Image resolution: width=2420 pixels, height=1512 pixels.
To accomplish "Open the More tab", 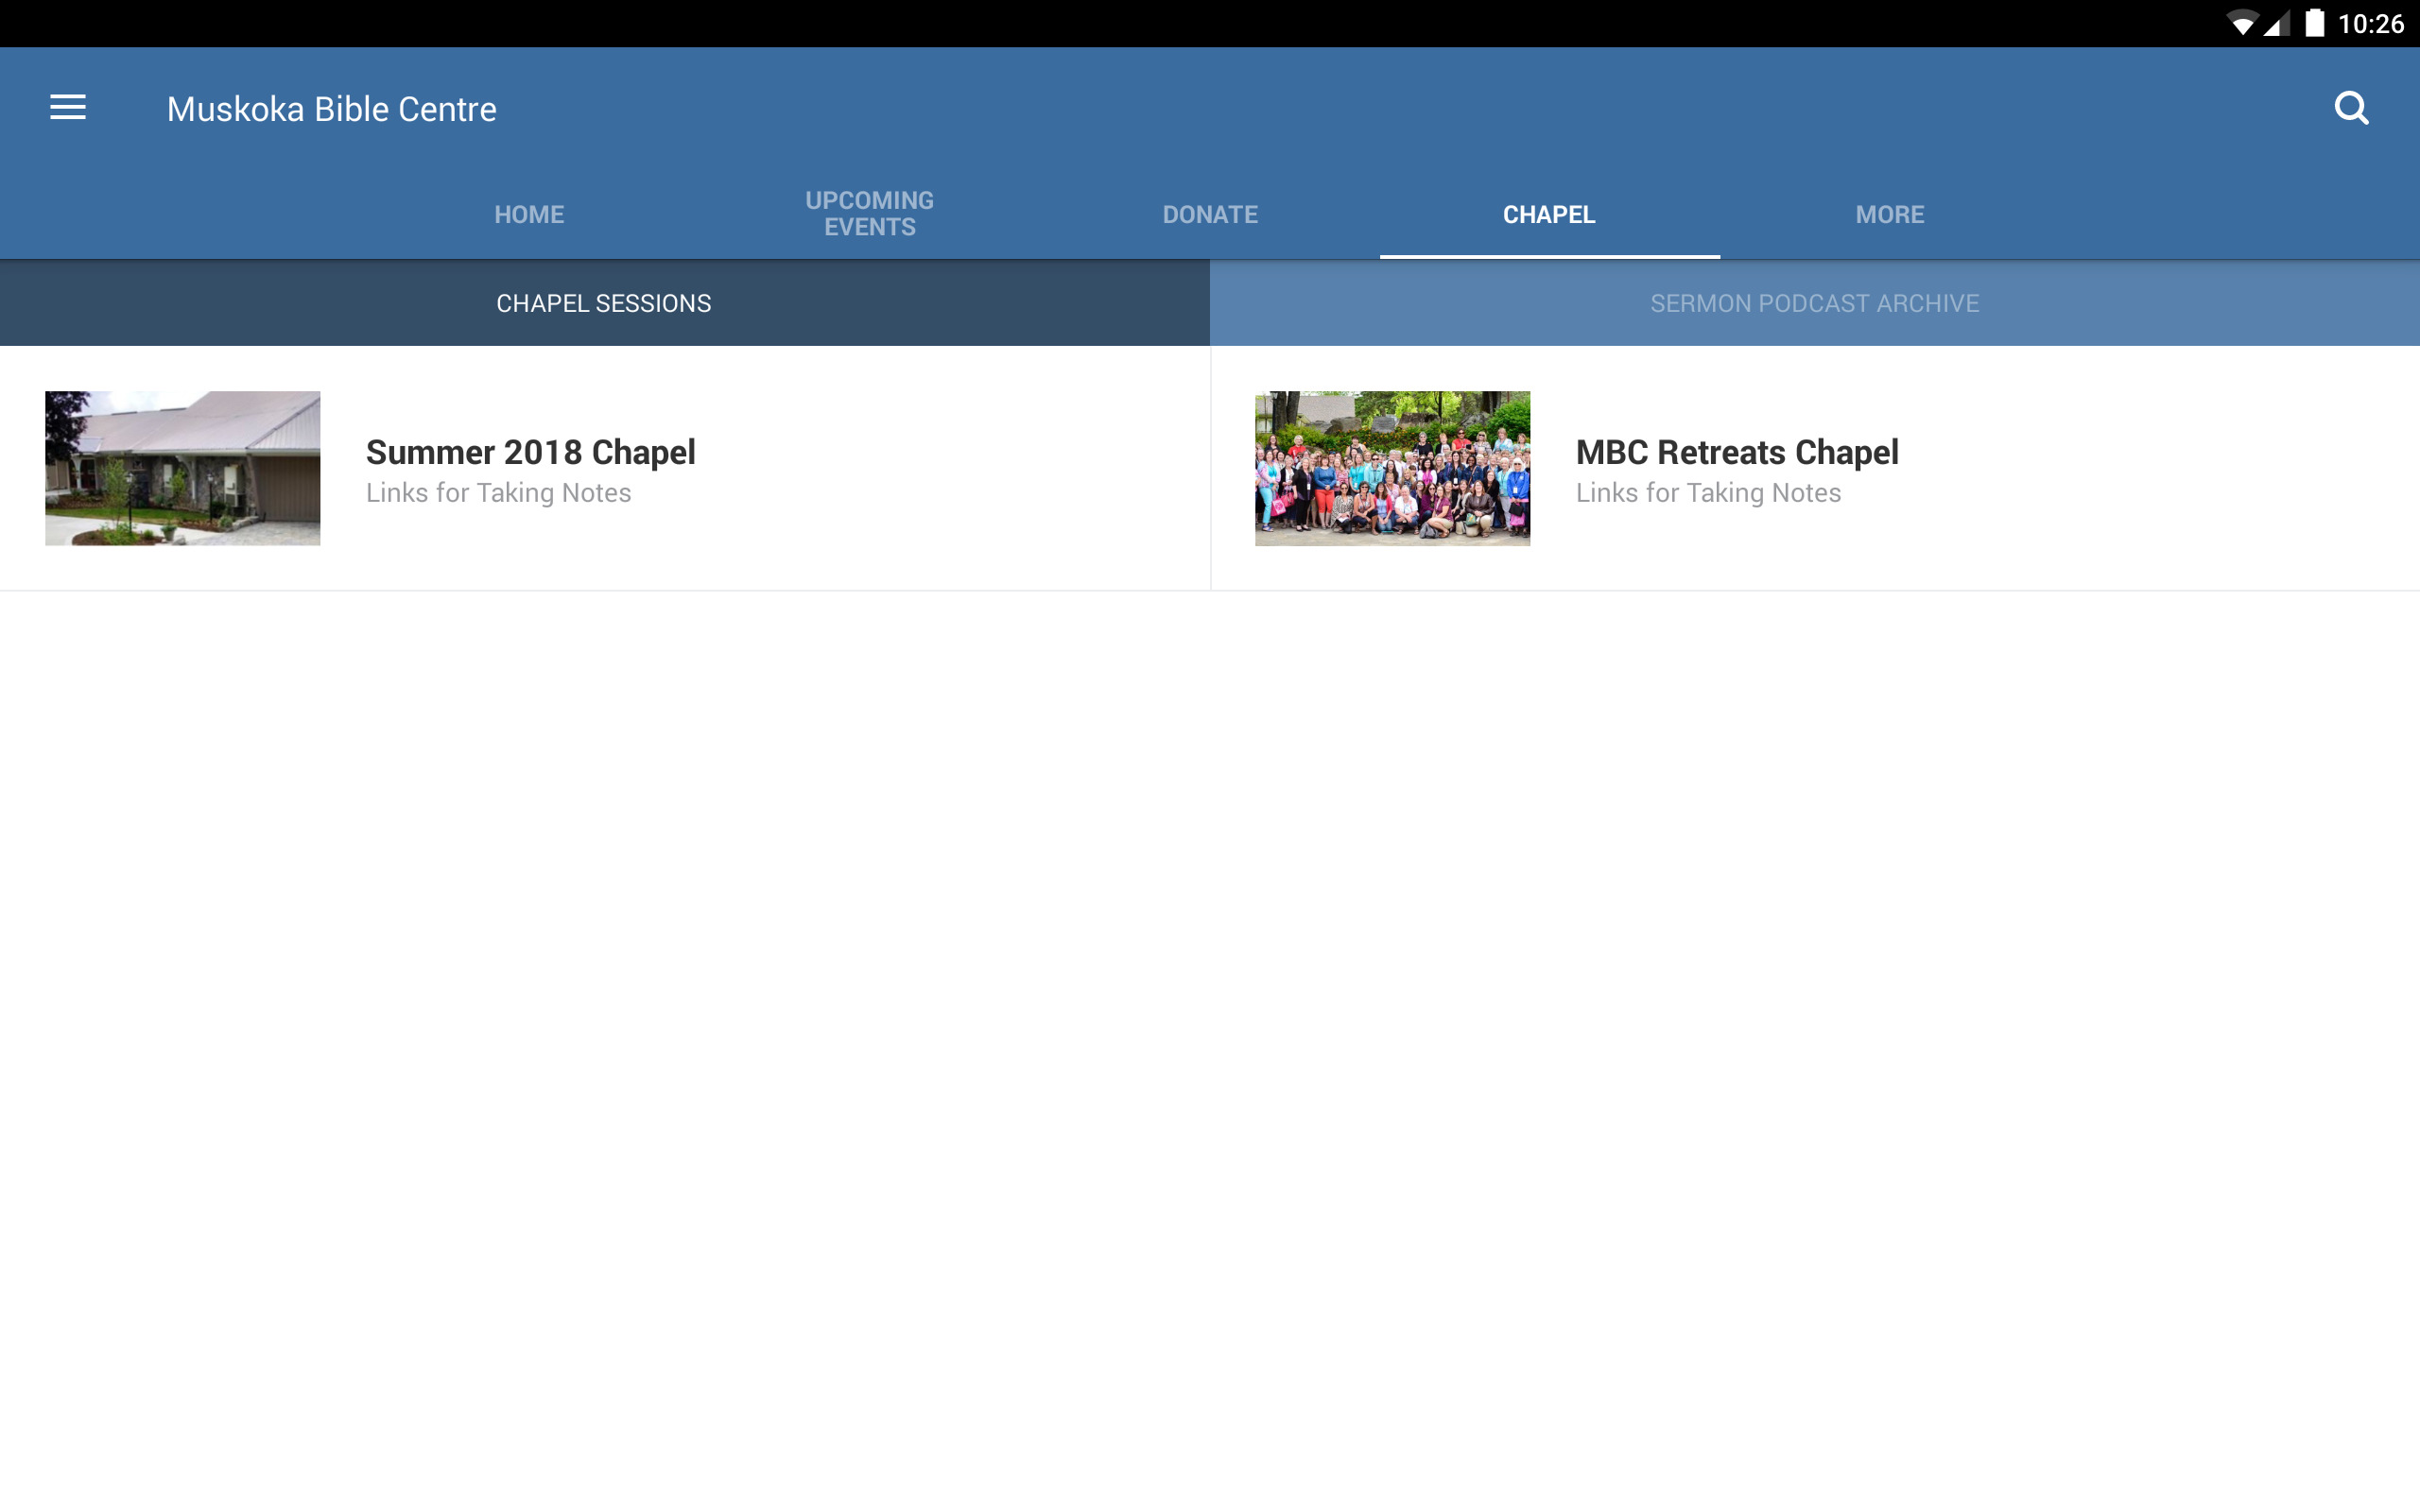I will (1889, 214).
